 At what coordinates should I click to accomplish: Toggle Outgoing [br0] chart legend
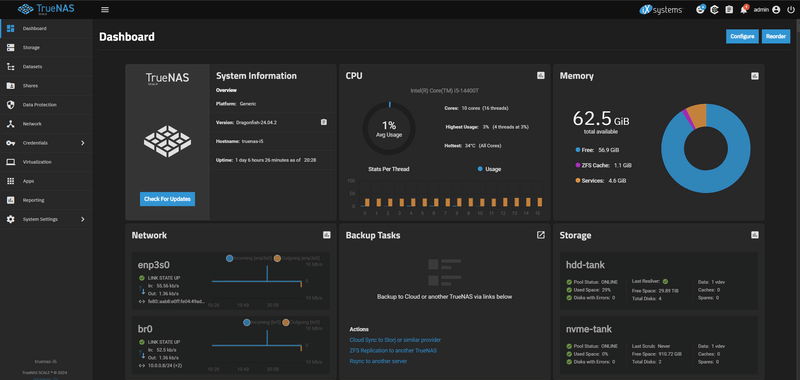point(301,322)
